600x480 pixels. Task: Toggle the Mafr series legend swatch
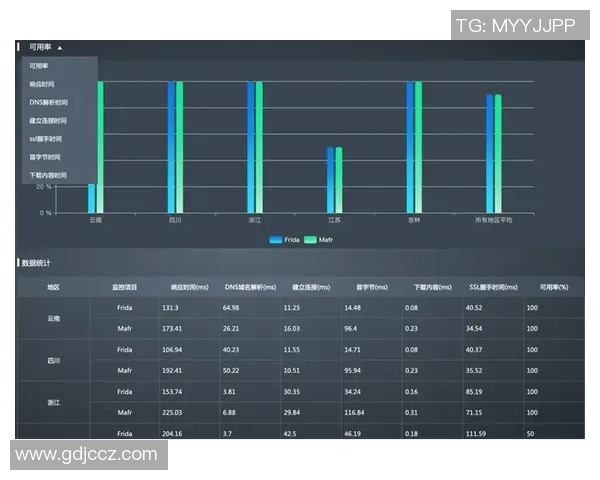(x=311, y=240)
